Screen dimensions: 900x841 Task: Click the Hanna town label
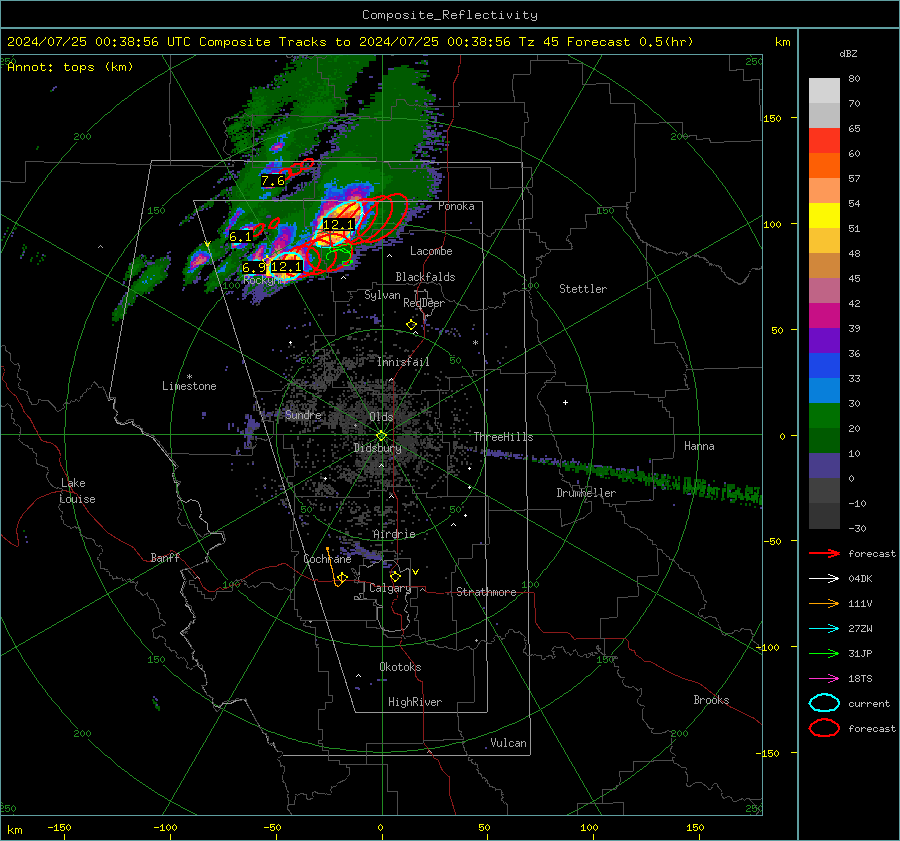click(699, 446)
